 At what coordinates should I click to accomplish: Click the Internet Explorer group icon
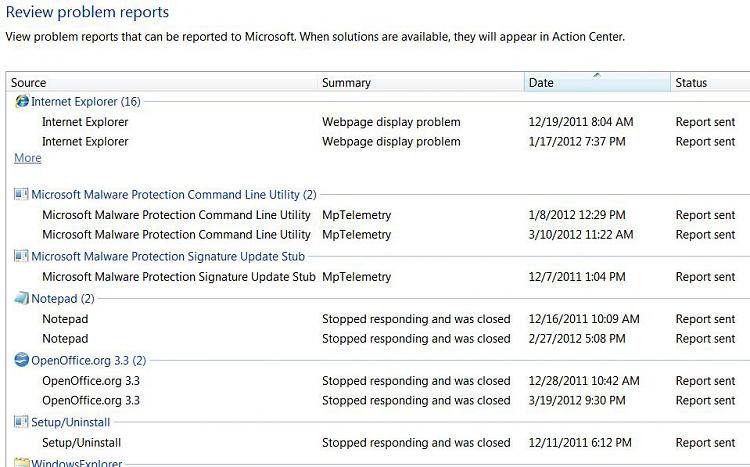[x=22, y=101]
